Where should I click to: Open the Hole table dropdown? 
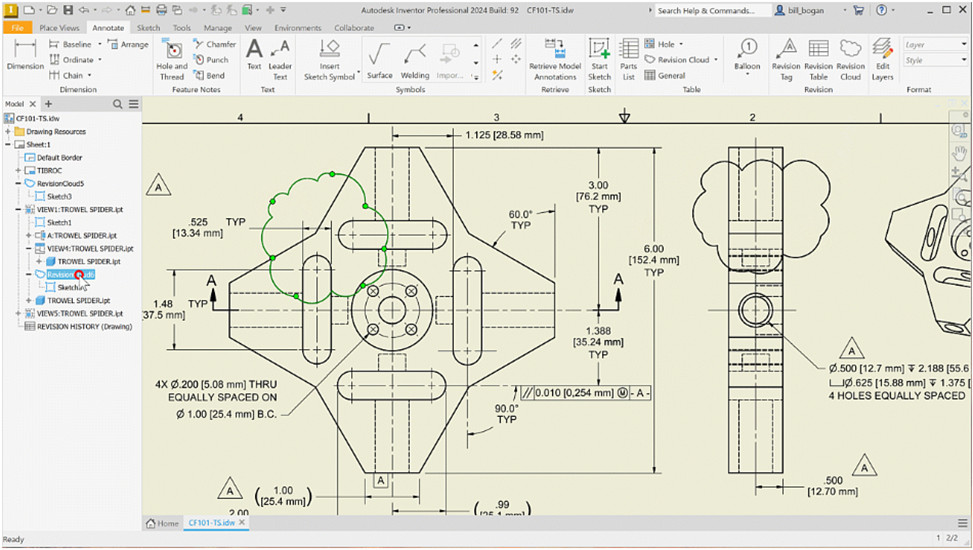pos(681,44)
